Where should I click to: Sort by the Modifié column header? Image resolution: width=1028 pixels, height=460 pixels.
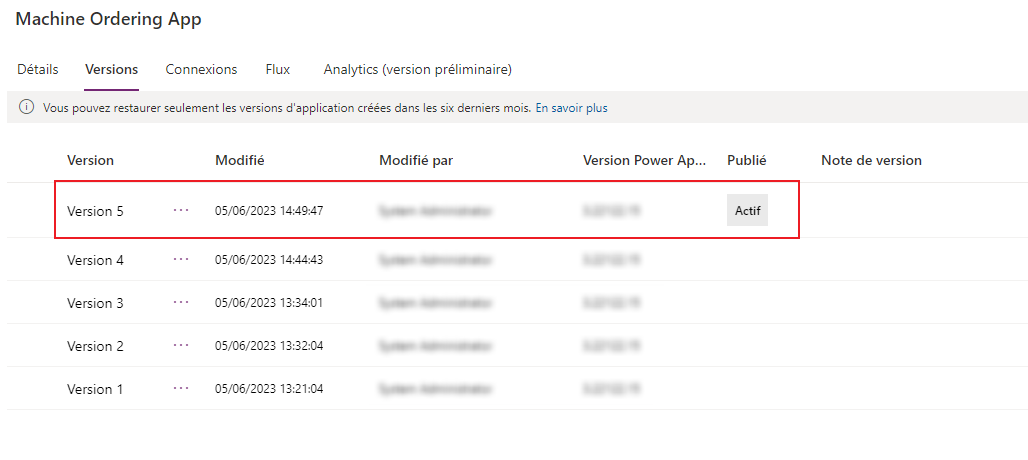(x=240, y=161)
